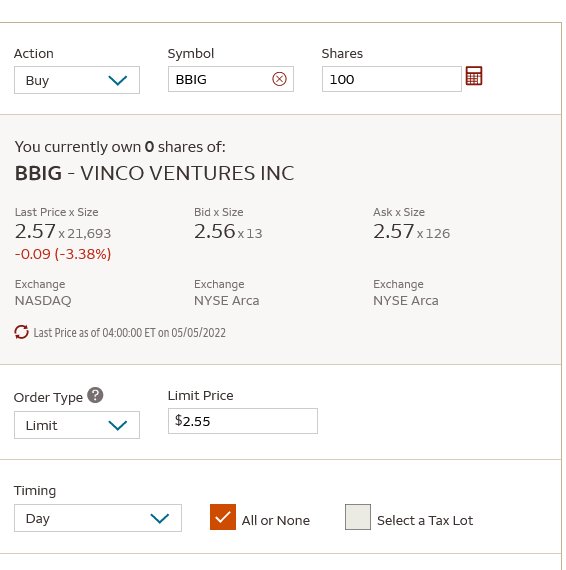
Task: Edit the Limit Price field
Action: 243,421
